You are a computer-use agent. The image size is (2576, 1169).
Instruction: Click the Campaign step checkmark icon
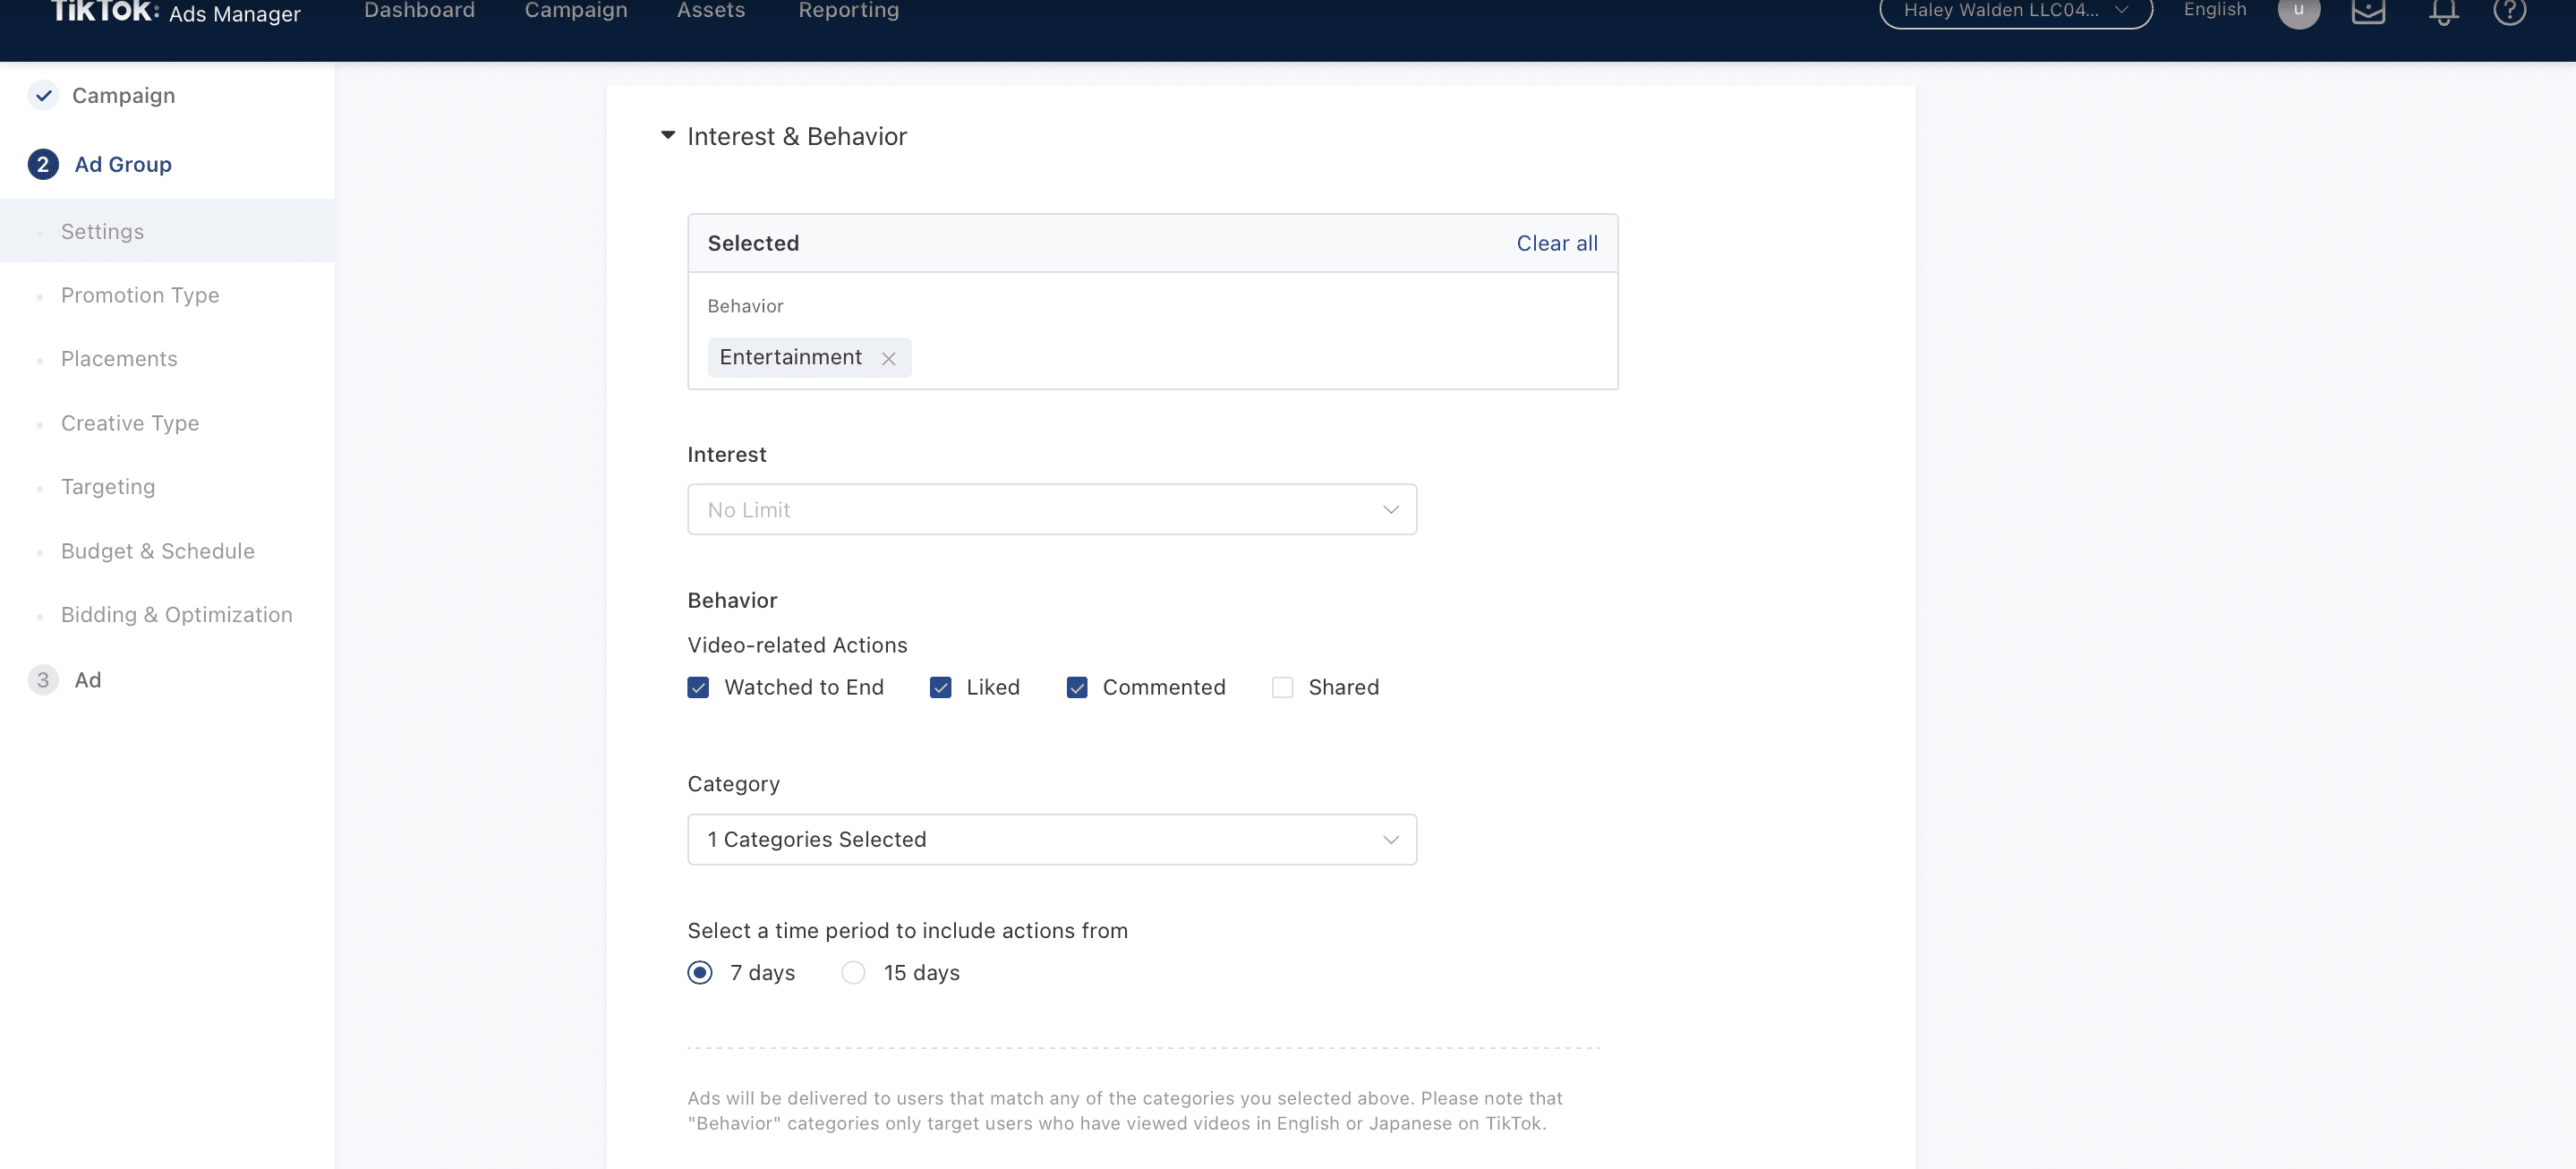43,96
